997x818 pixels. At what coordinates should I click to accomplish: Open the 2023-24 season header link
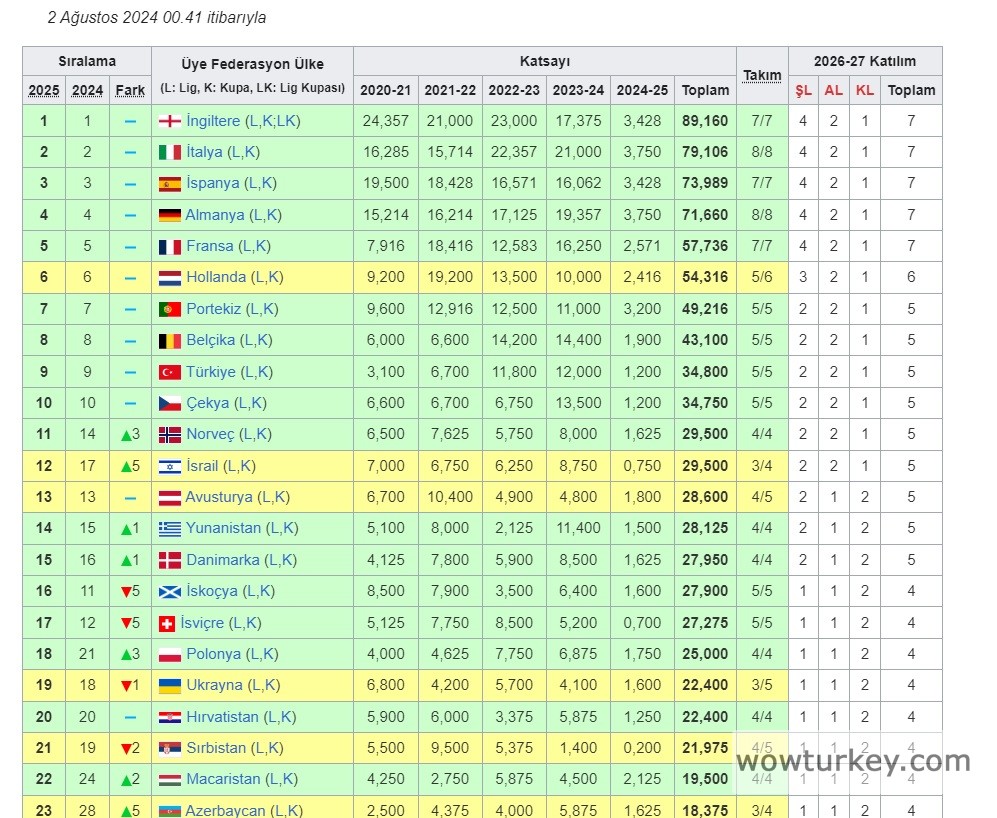pos(578,90)
